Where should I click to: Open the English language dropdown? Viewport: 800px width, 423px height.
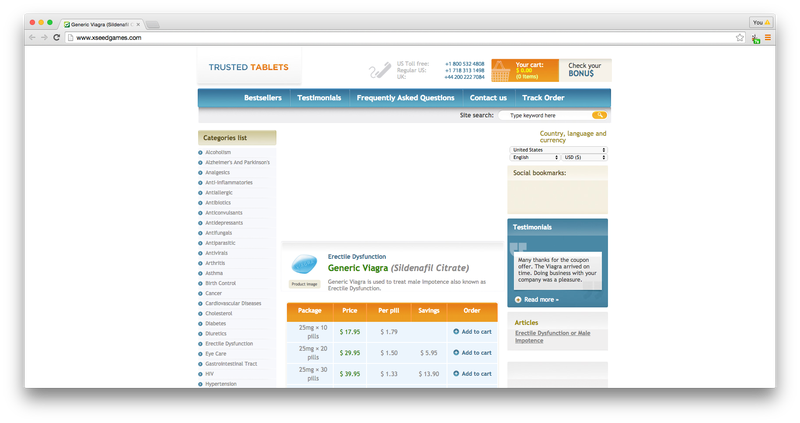coord(535,157)
